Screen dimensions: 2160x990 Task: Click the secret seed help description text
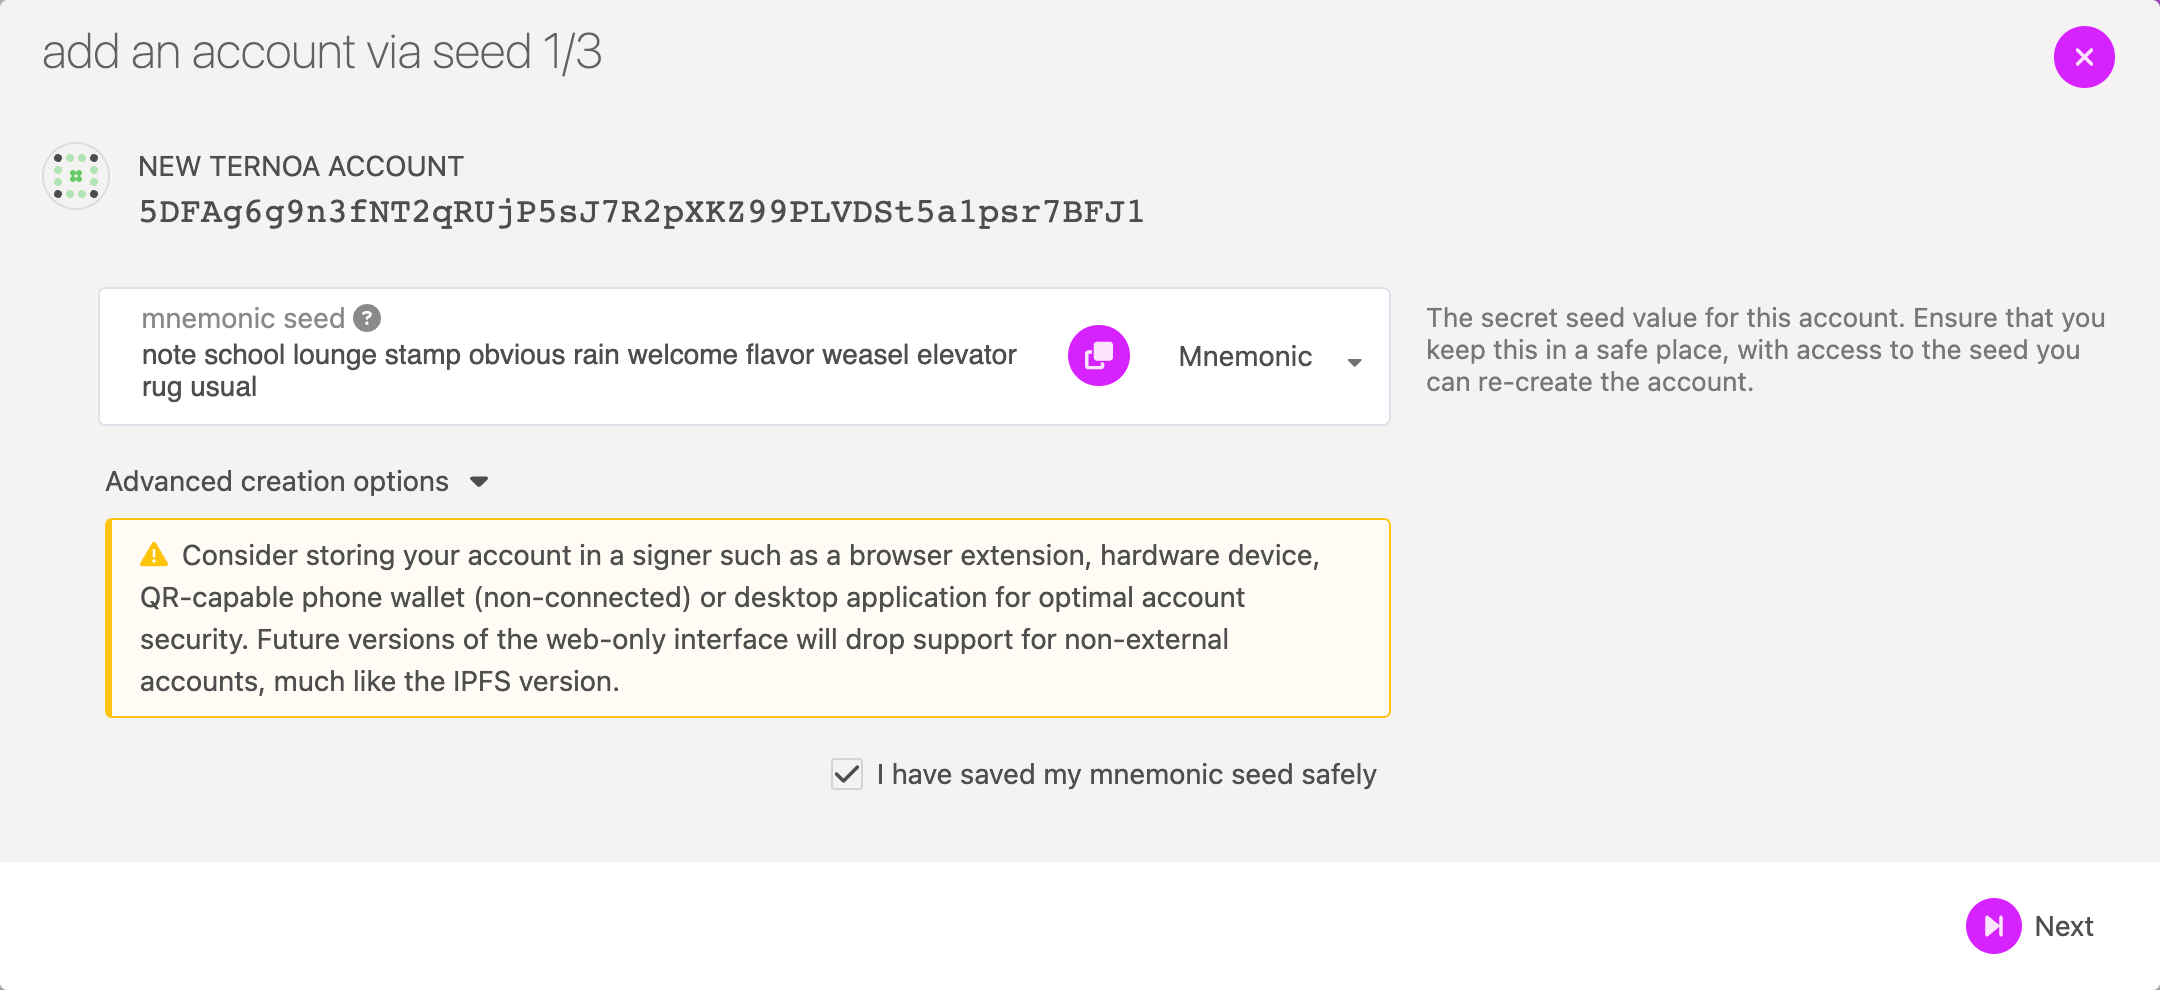point(1765,350)
